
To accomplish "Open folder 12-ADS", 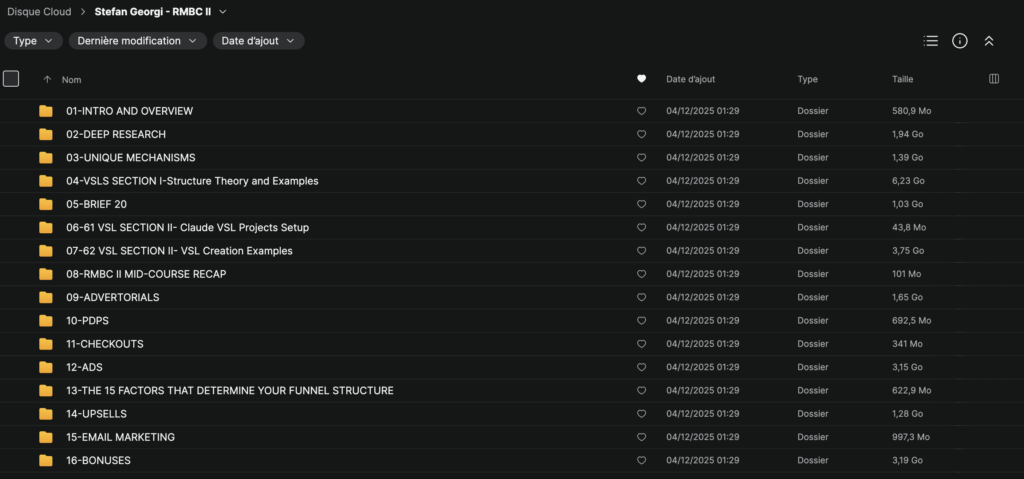I will 84,367.
